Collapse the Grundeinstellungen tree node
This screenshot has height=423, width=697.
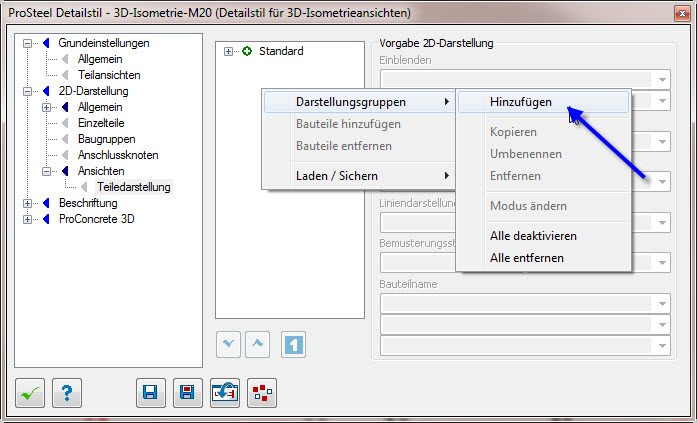[28, 44]
